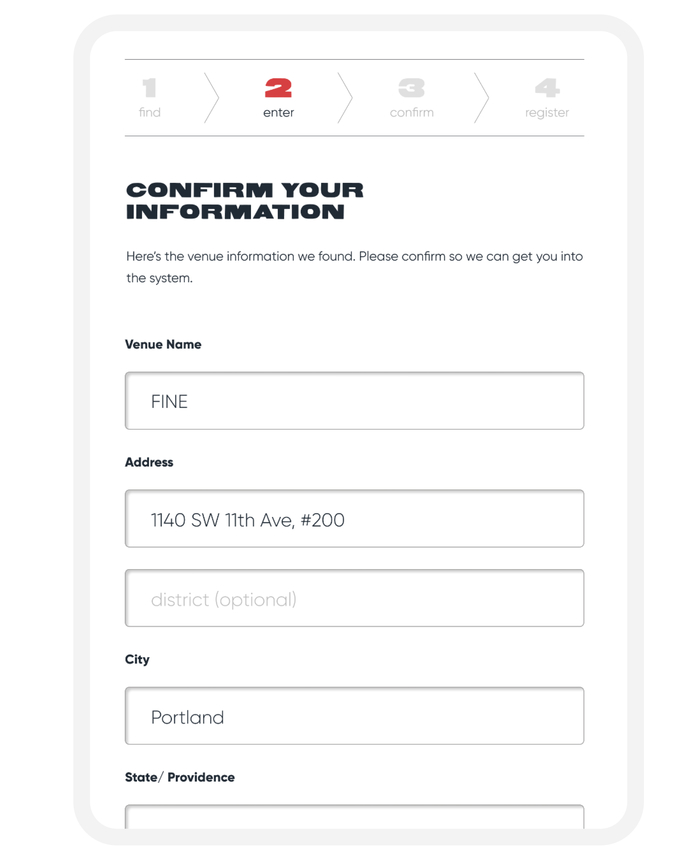Click the Confirm Your Information heading
700x862 pixels.
tap(245, 201)
